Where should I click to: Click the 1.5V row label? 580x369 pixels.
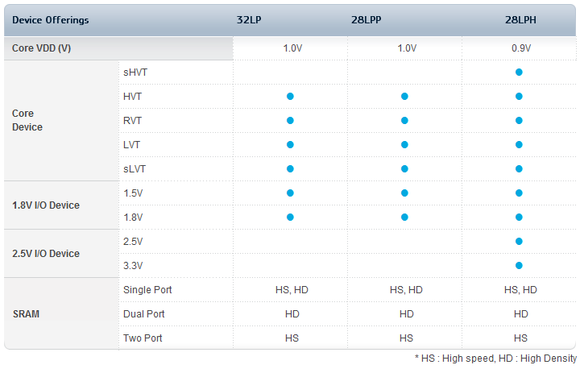(133, 193)
